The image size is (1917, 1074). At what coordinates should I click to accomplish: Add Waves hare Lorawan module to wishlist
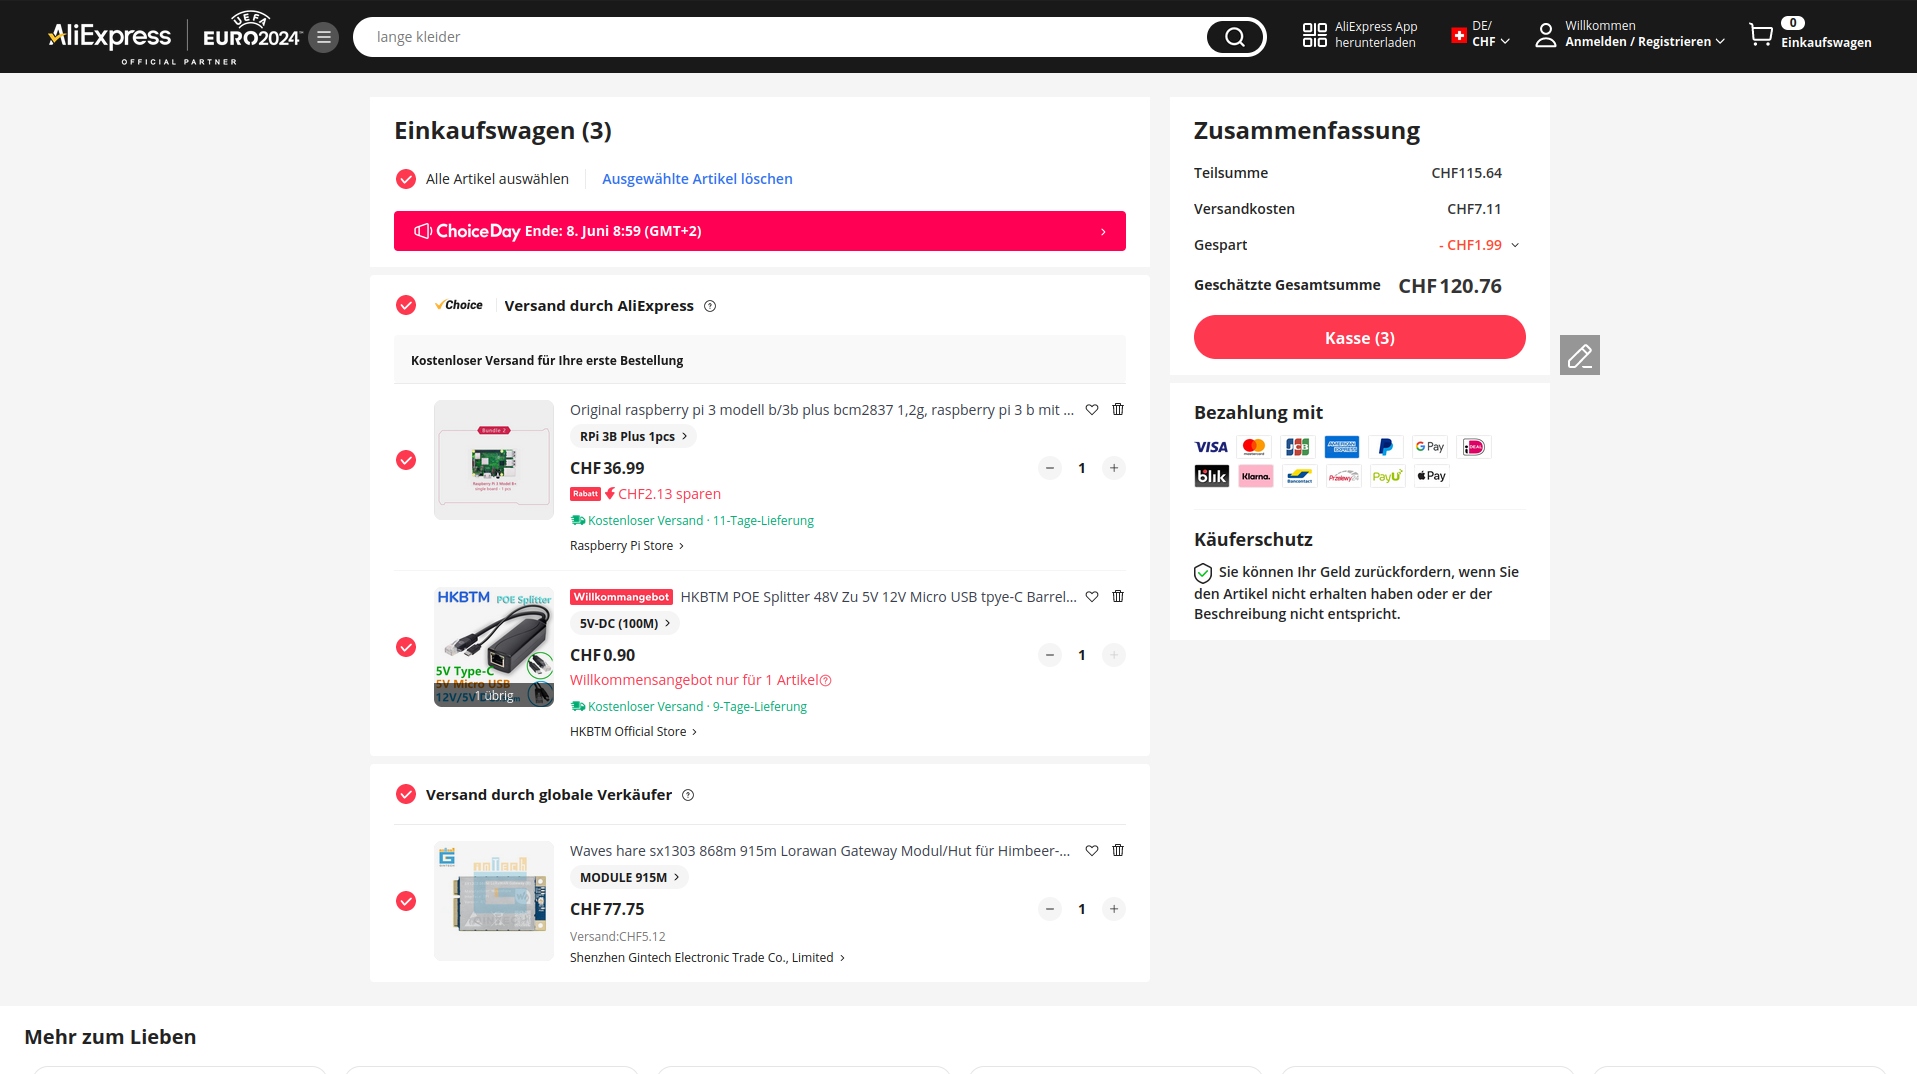pos(1092,850)
